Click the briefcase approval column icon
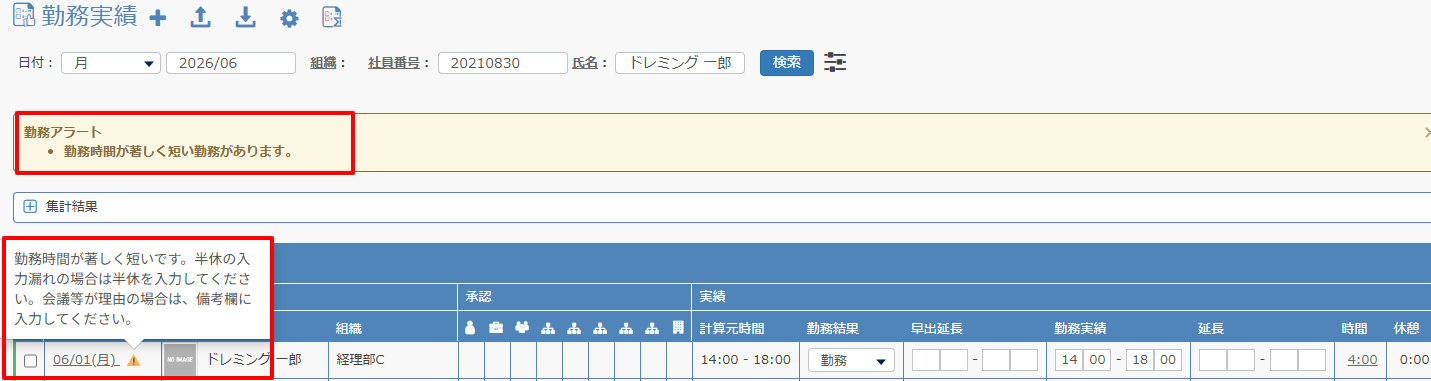Screen dimensions: 1431x381 [496, 327]
